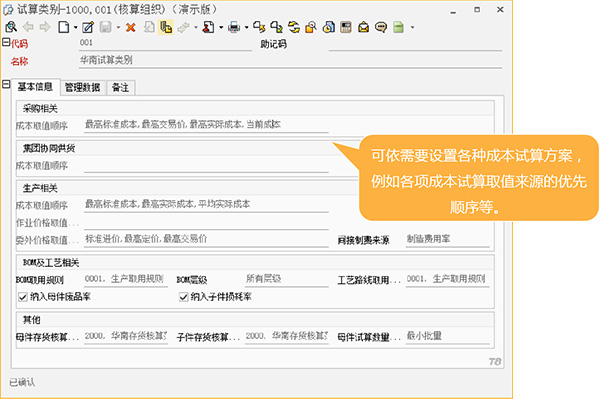Open dropdown arrow beside link chain icon
The width and height of the screenshot is (600, 399).
(196, 28)
